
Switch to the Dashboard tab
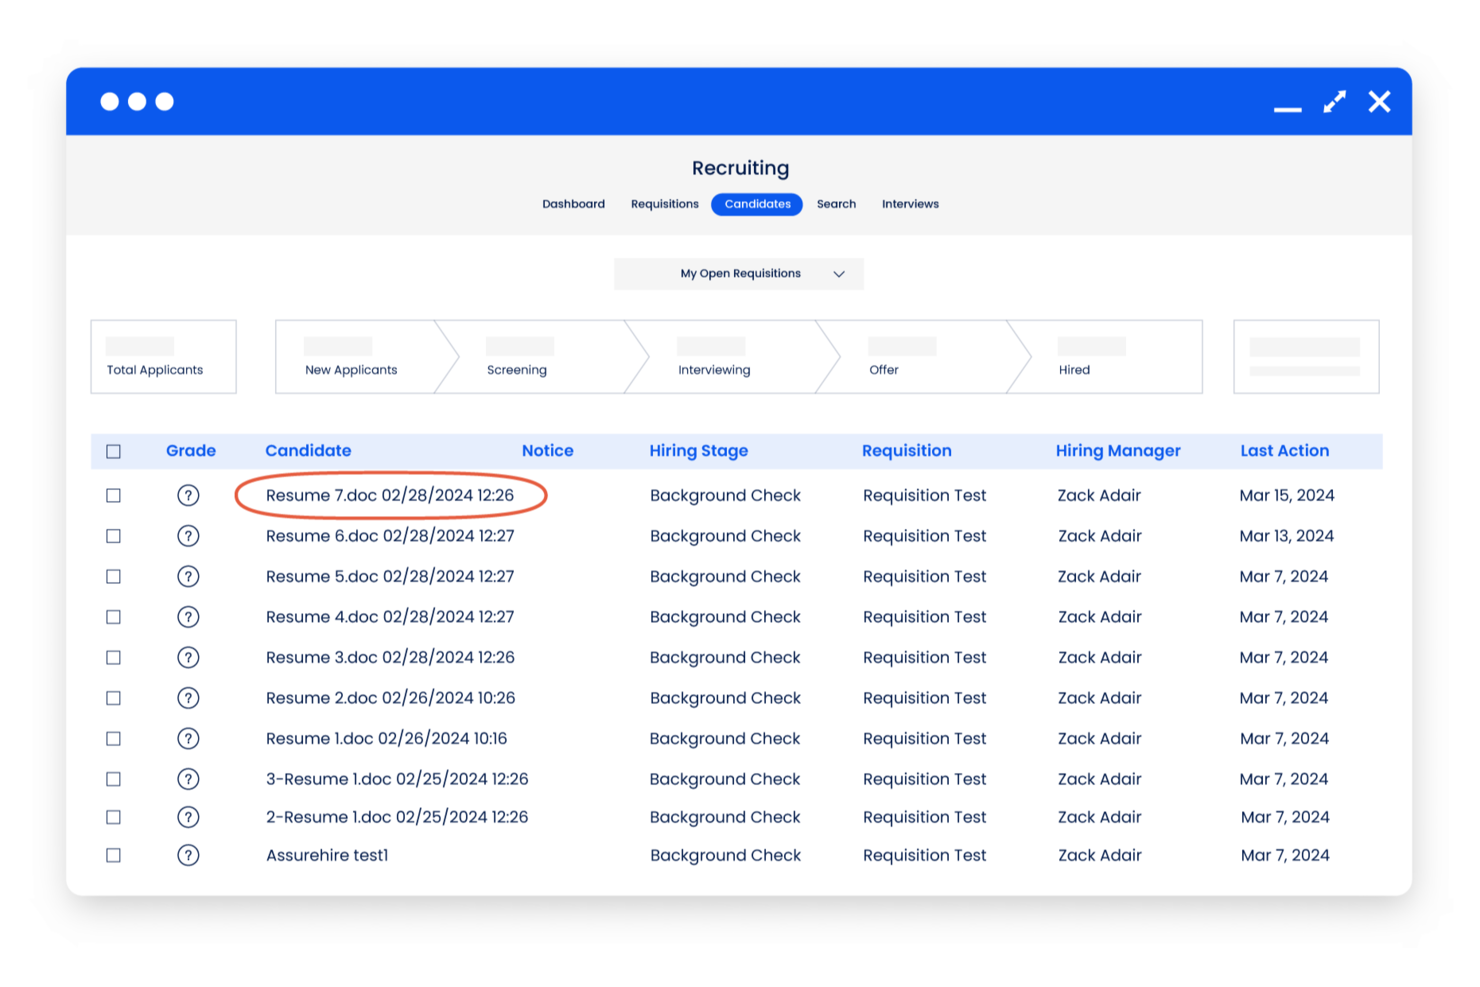point(573,204)
